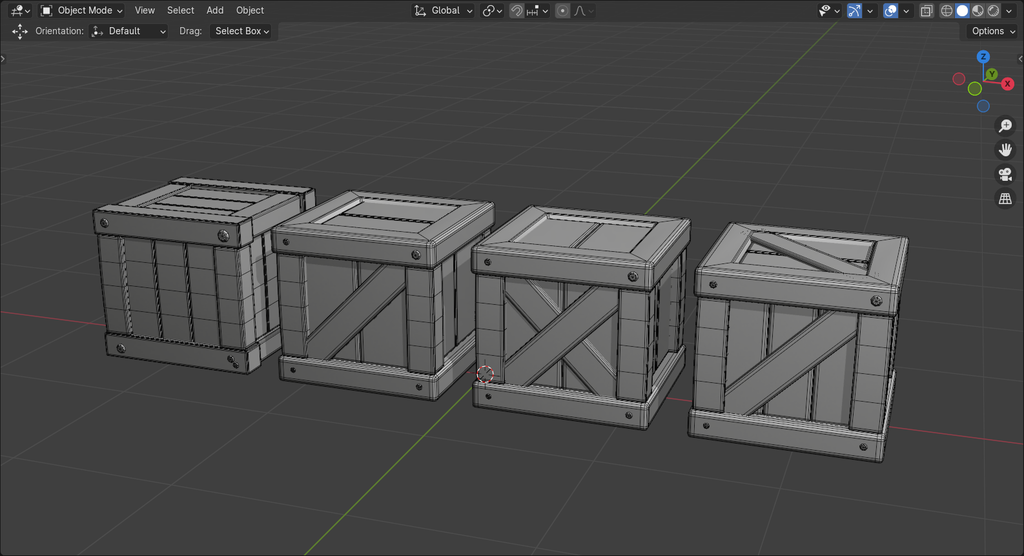Open the Object Mode dropdown
The height and width of the screenshot is (556, 1024).
(82, 10)
